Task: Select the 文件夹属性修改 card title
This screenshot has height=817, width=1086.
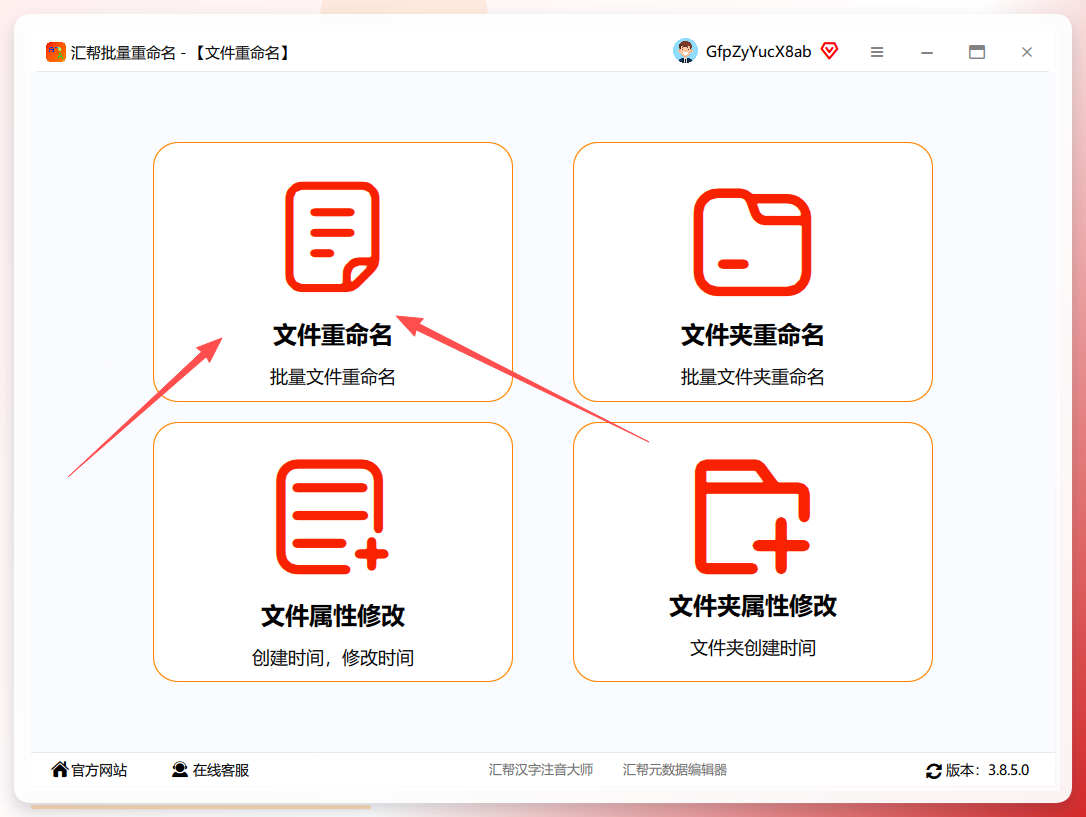Action: (x=752, y=606)
